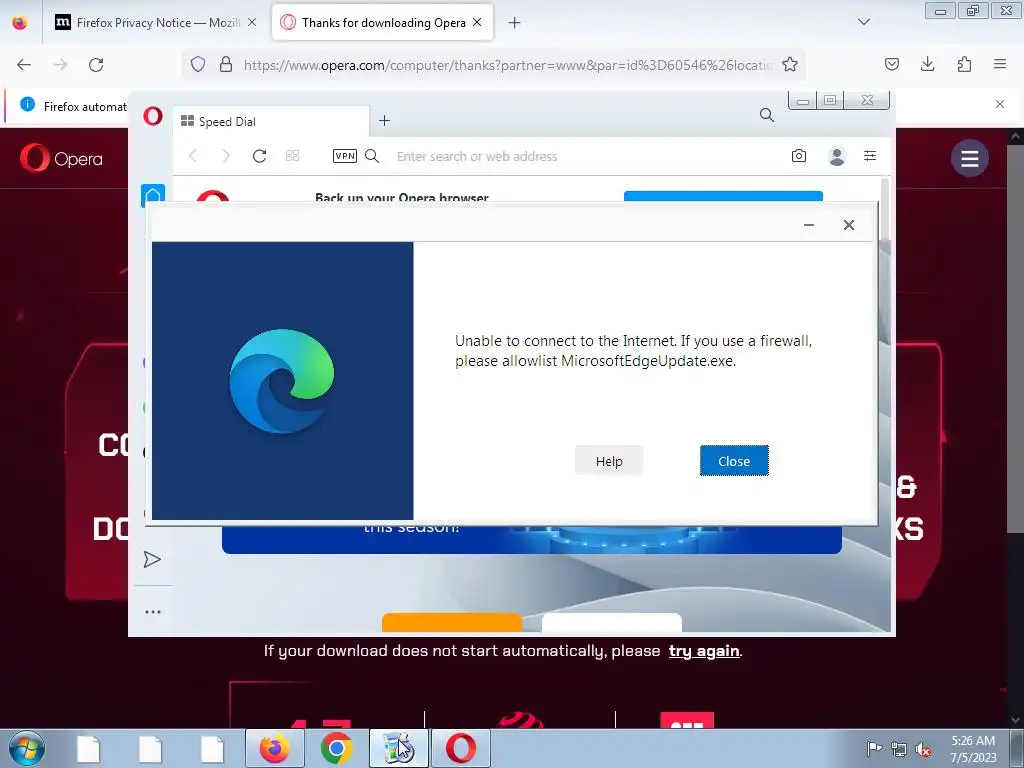Dismiss the Firefox notification bar
1024x768 pixels.
1000,104
